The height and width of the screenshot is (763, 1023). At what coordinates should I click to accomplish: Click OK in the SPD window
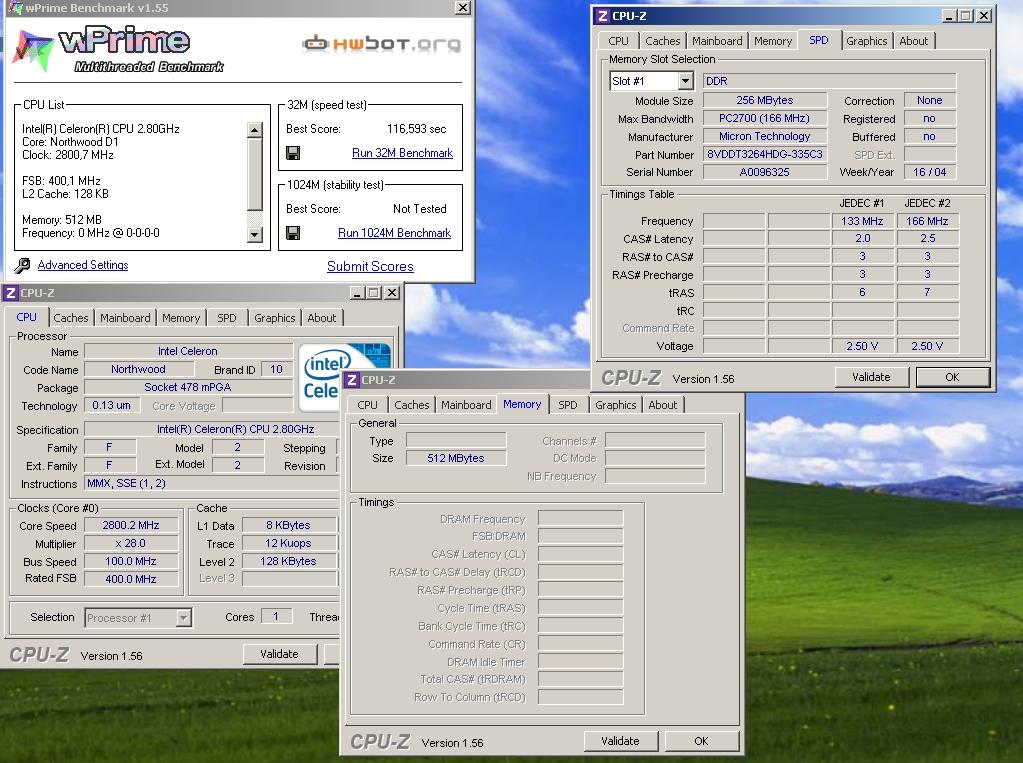(x=953, y=377)
